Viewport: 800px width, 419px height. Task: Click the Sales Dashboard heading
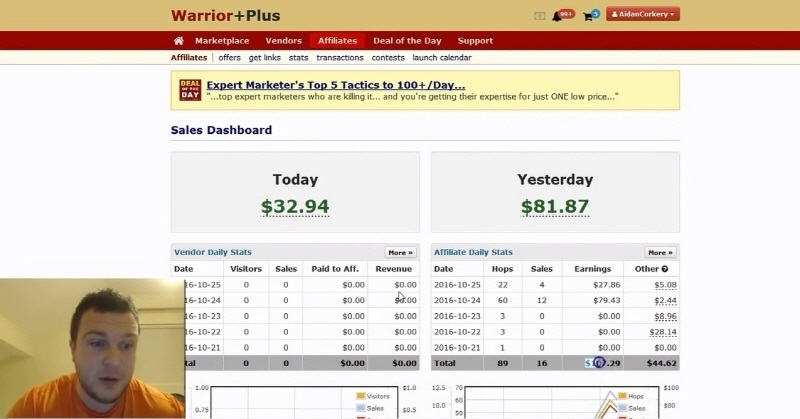[x=221, y=130]
